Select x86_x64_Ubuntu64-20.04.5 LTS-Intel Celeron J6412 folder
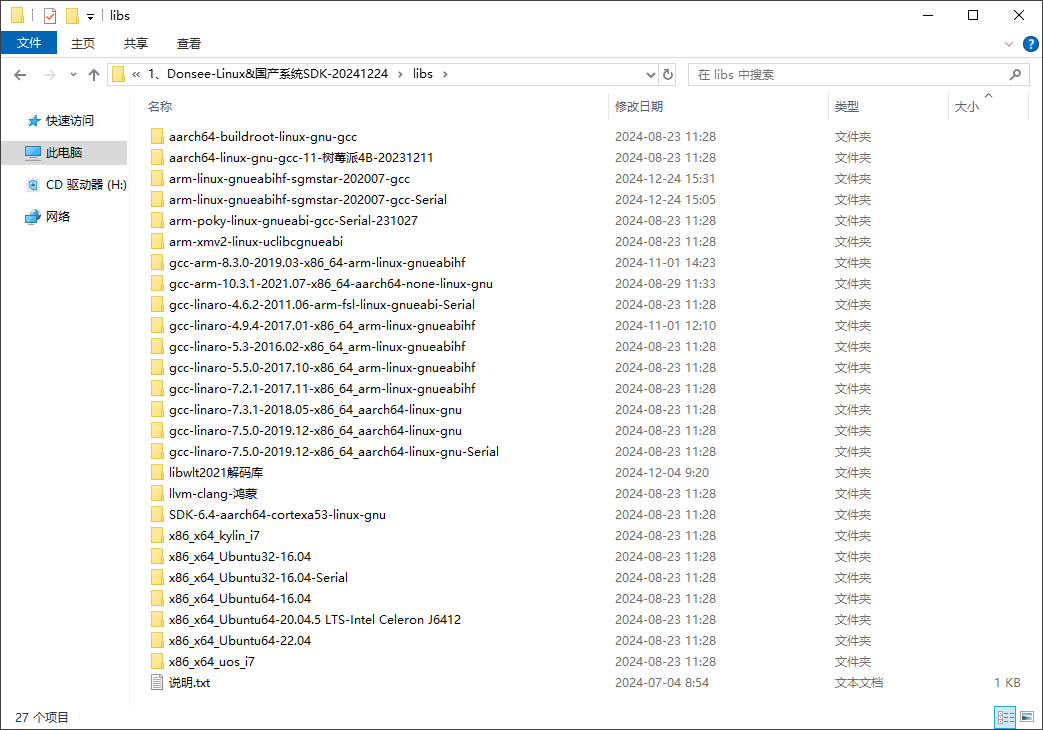 pos(315,620)
